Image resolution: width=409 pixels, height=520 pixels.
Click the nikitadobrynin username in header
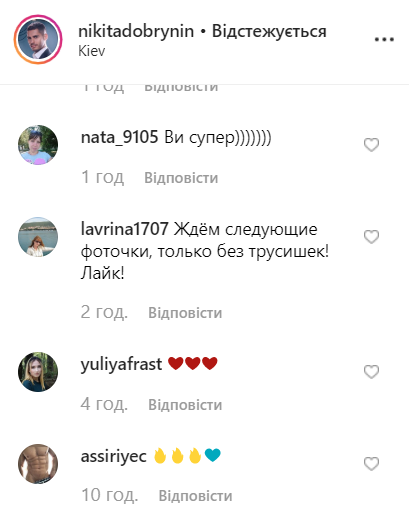coord(136,32)
